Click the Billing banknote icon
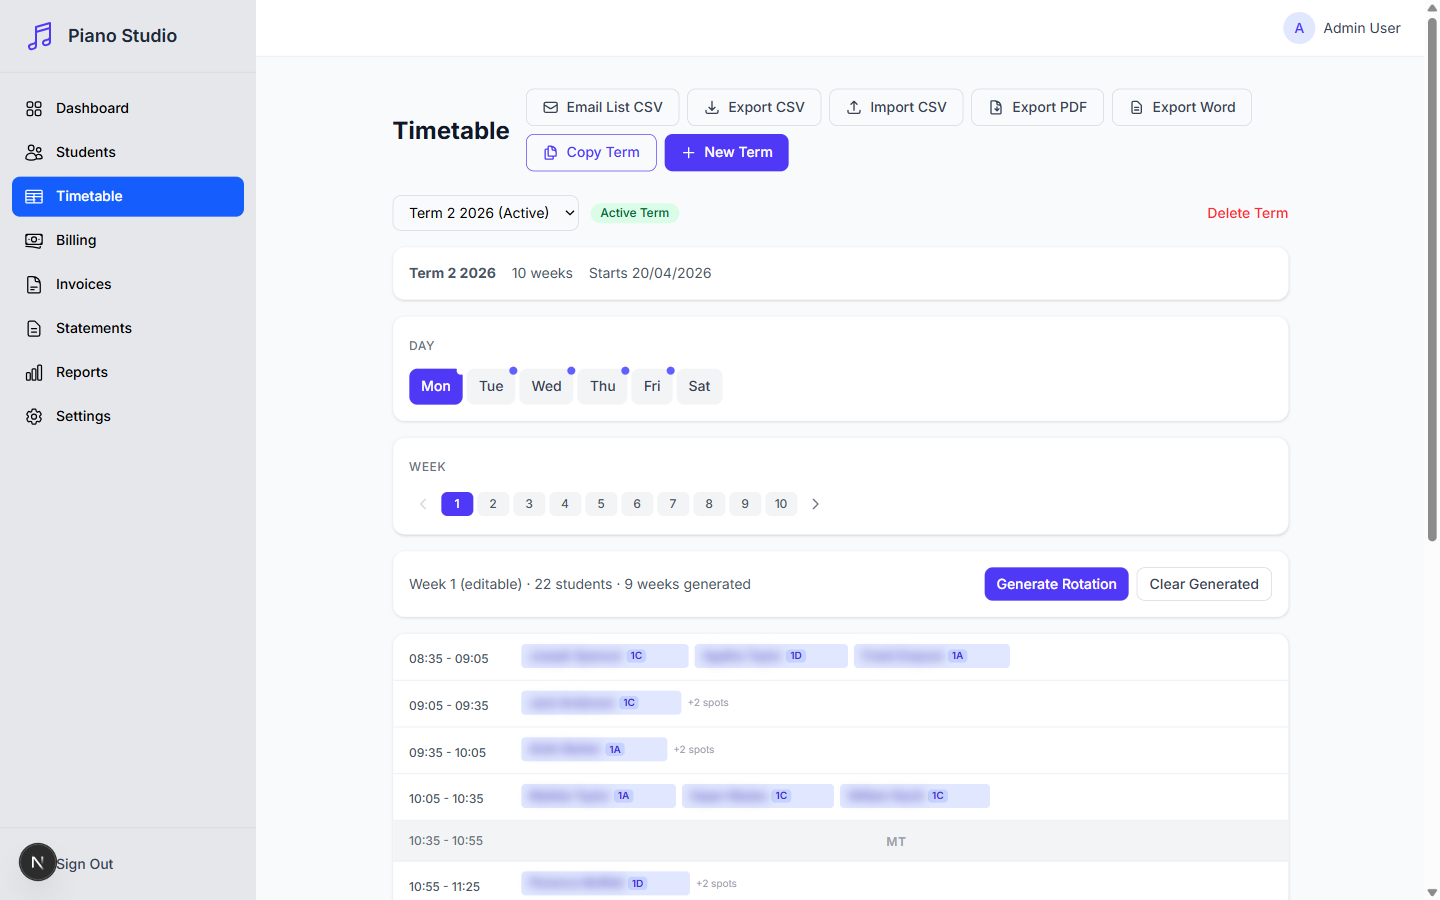1440x900 pixels. point(34,240)
